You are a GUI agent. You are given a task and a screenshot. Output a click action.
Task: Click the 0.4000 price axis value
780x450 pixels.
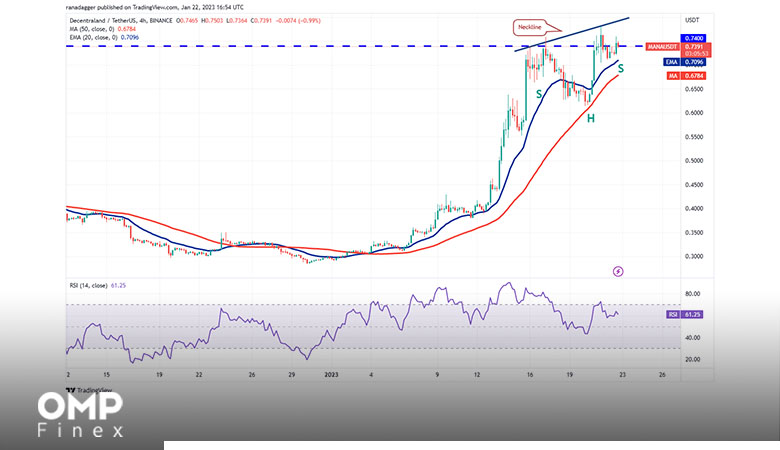694,209
